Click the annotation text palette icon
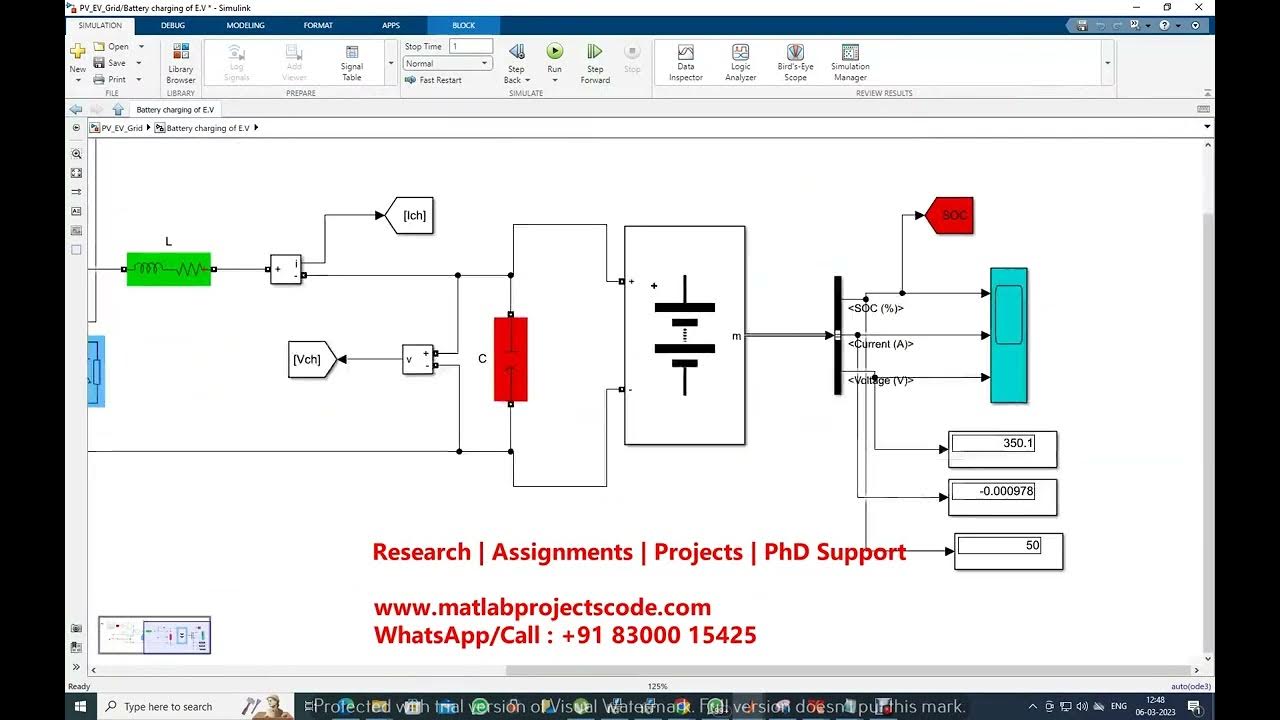This screenshot has width=1280, height=720. click(76, 211)
